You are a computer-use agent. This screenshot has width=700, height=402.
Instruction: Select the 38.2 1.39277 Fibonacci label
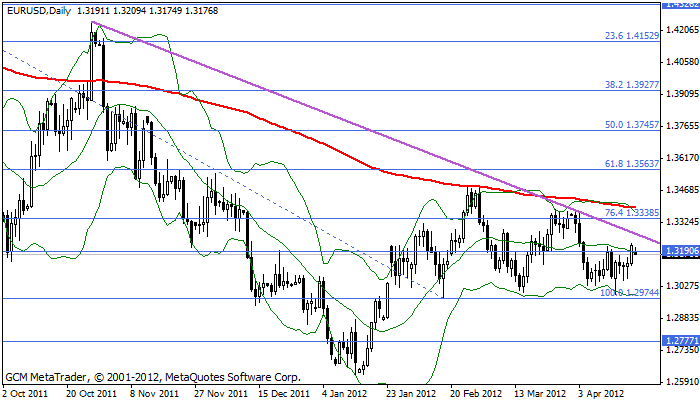tap(632, 84)
